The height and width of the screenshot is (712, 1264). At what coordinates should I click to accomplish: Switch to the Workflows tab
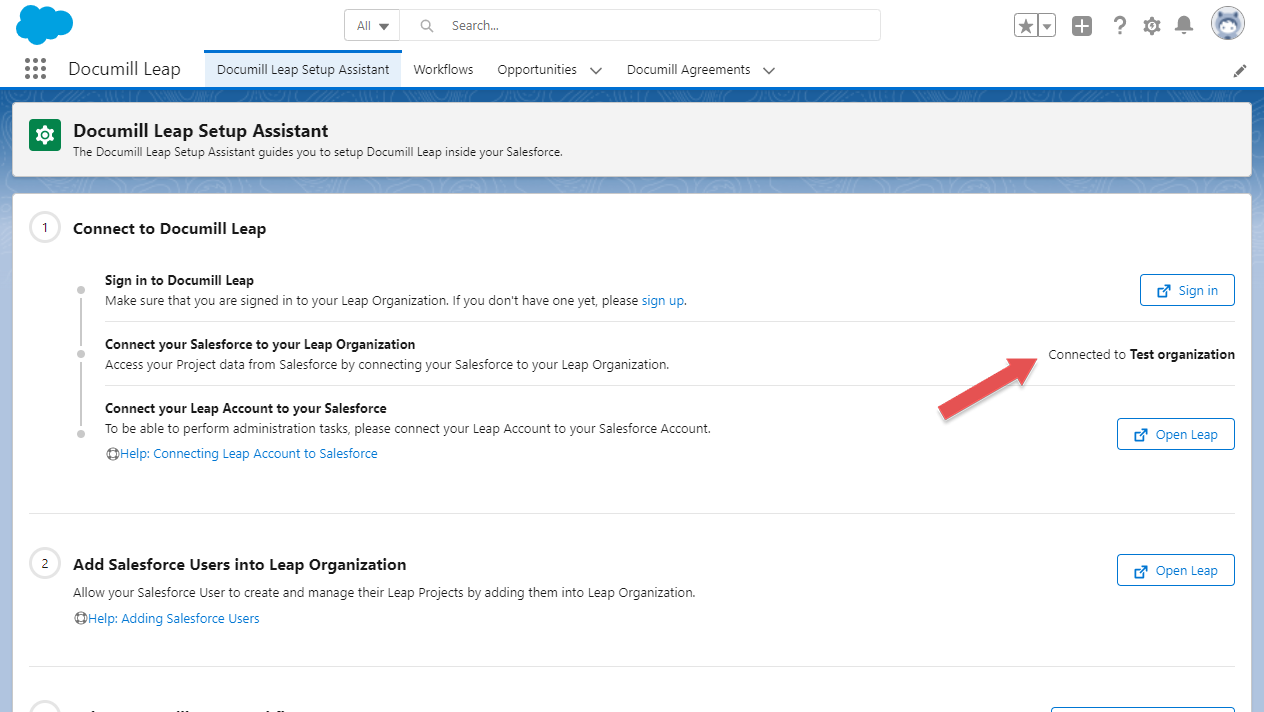pos(443,70)
